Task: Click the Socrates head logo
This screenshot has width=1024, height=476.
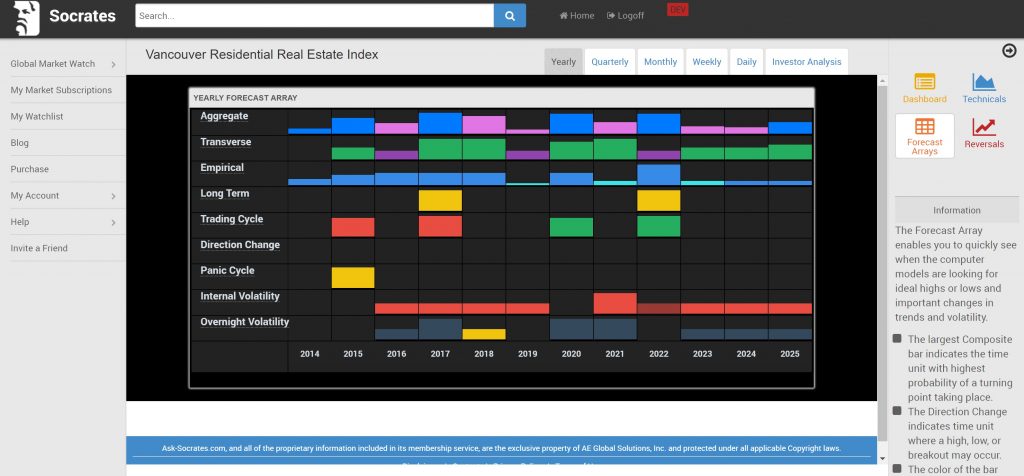Action: tap(27, 17)
